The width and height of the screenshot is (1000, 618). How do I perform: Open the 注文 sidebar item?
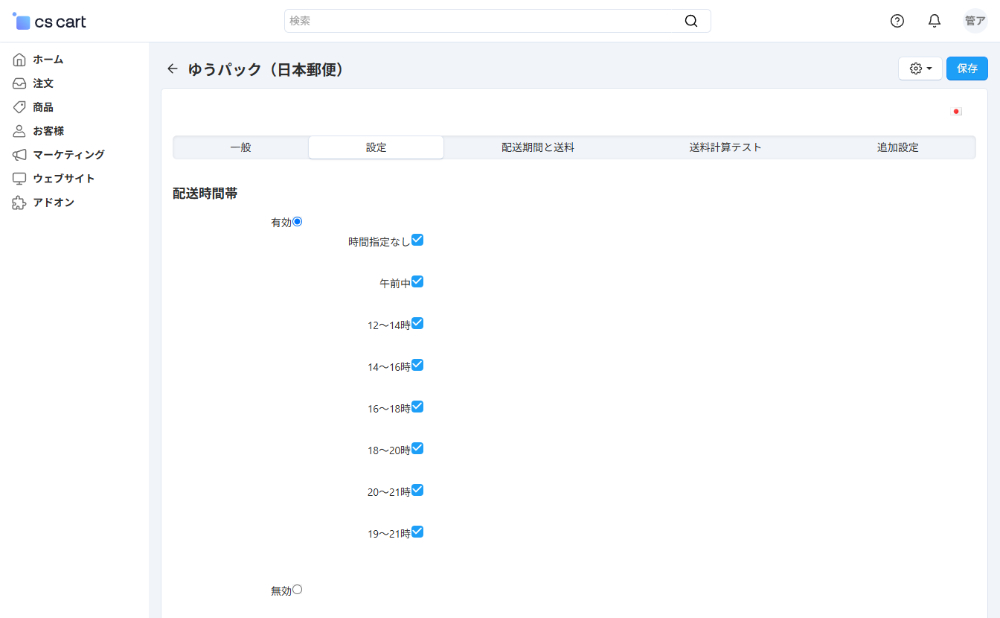[x=43, y=83]
